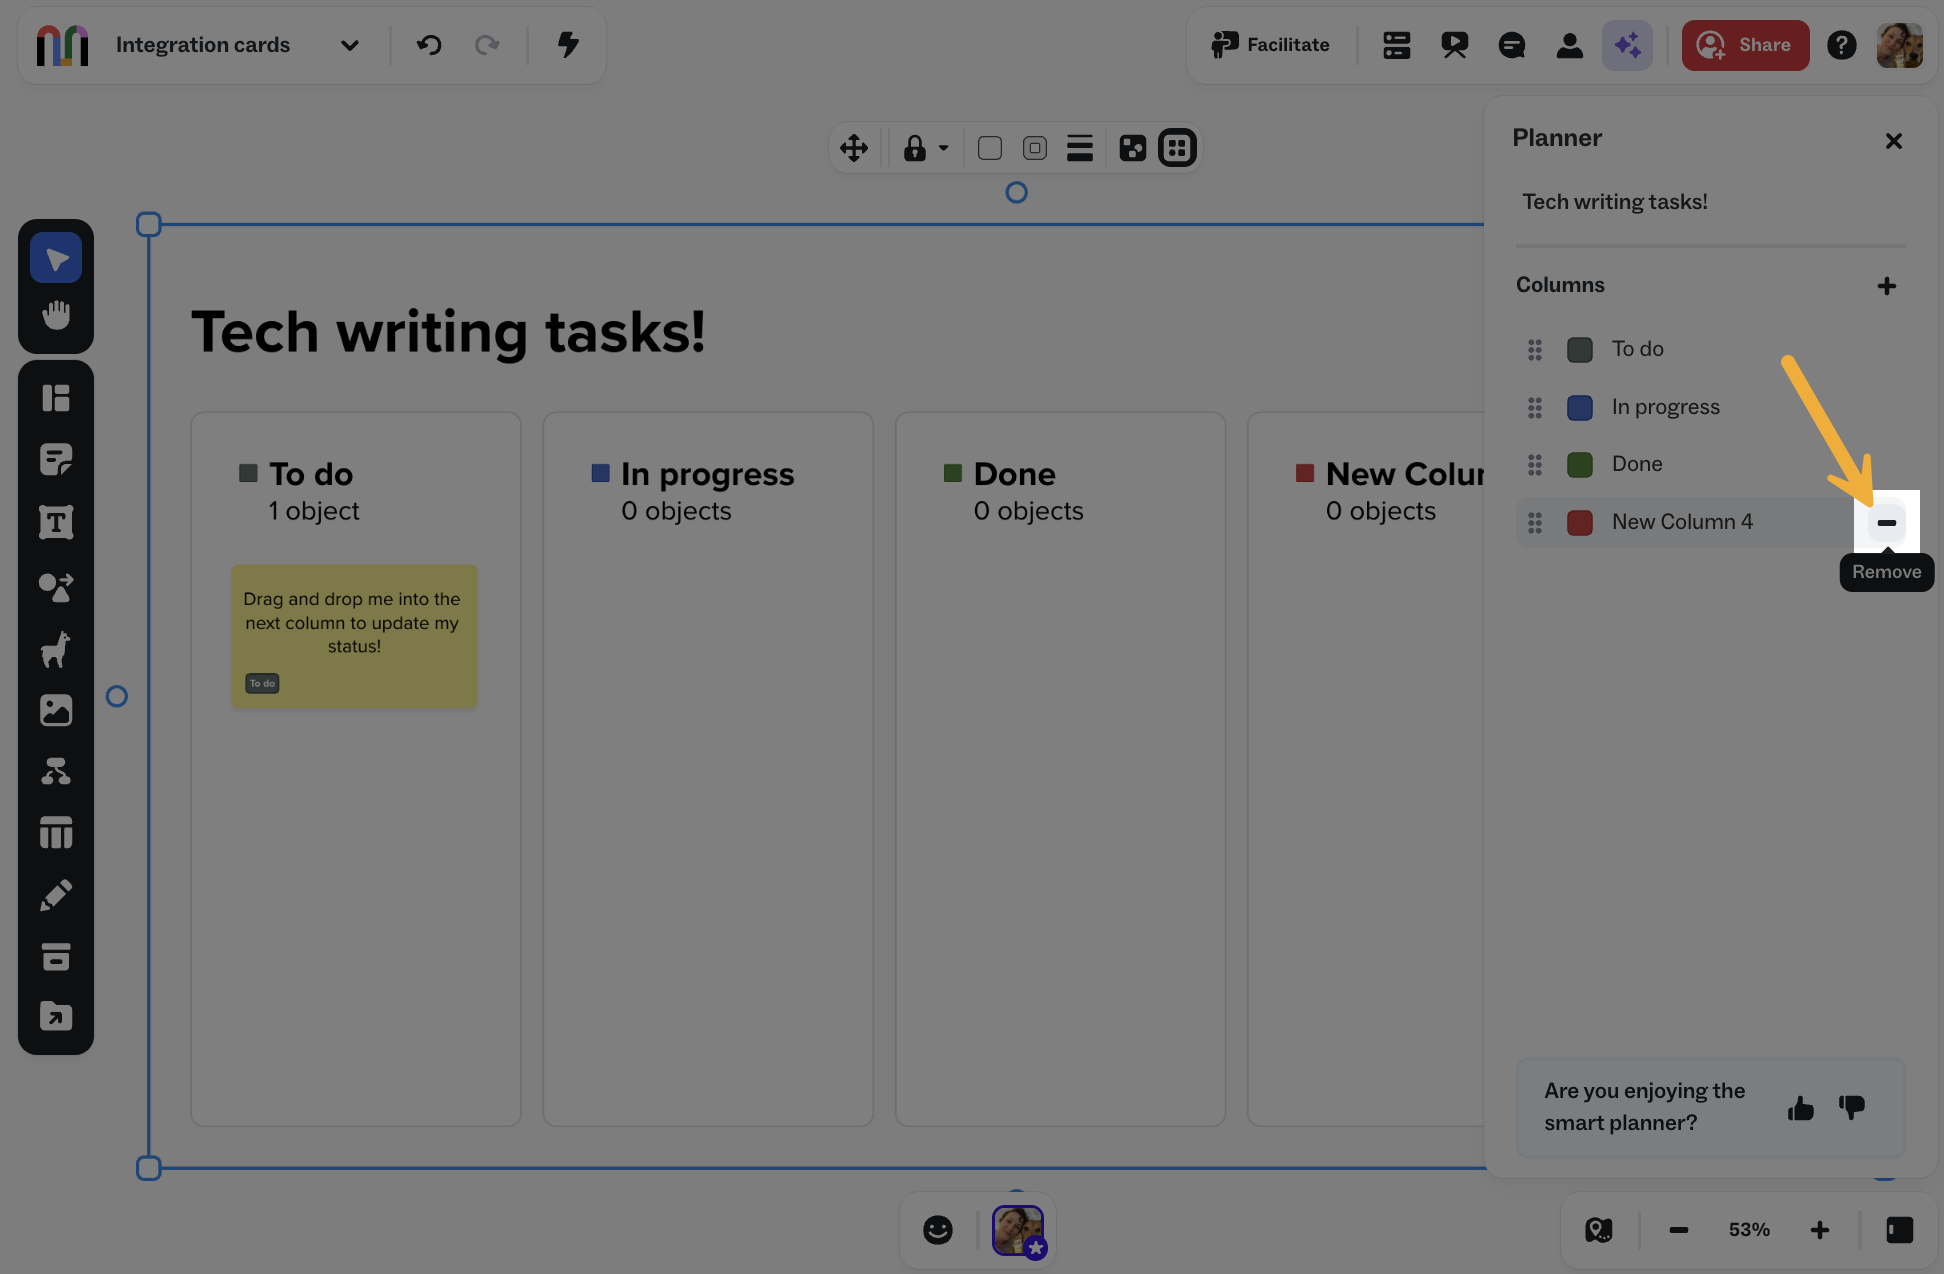This screenshot has width=1944, height=1274.
Task: Open the AI sparkles assistant
Action: coord(1627,45)
